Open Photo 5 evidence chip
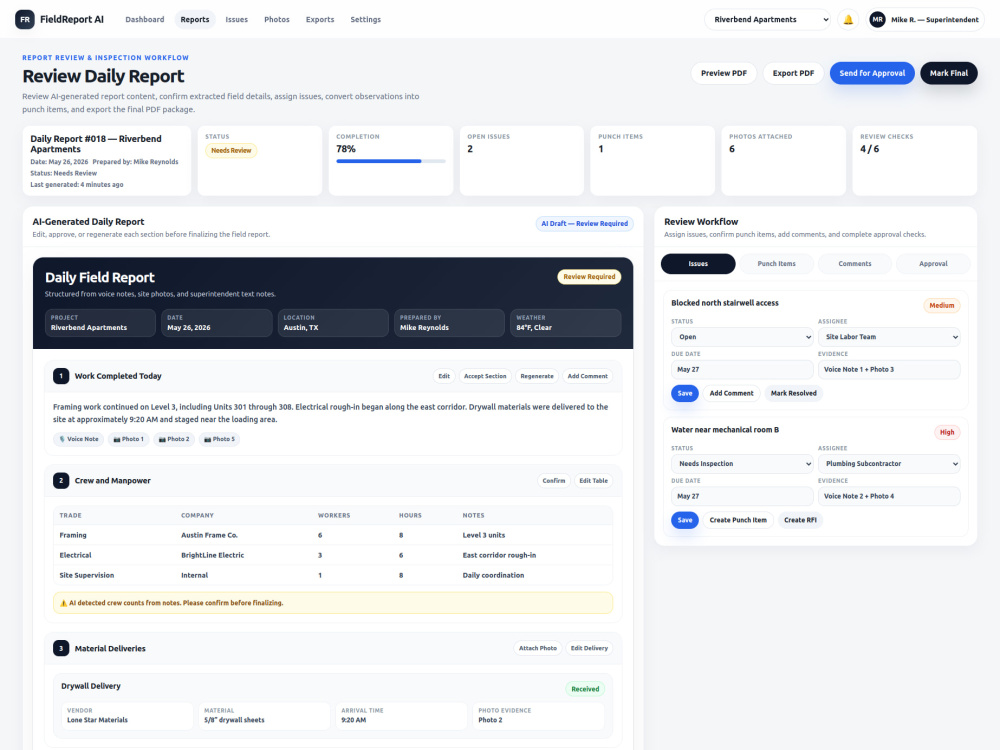Viewport: 1000px width, 750px height. [x=219, y=439]
